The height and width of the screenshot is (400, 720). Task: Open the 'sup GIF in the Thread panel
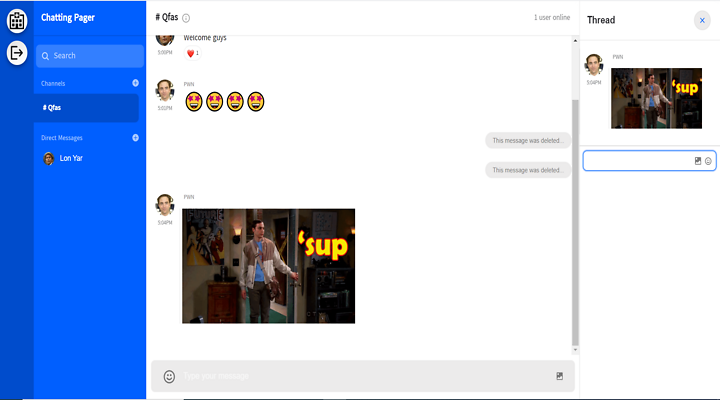656,98
